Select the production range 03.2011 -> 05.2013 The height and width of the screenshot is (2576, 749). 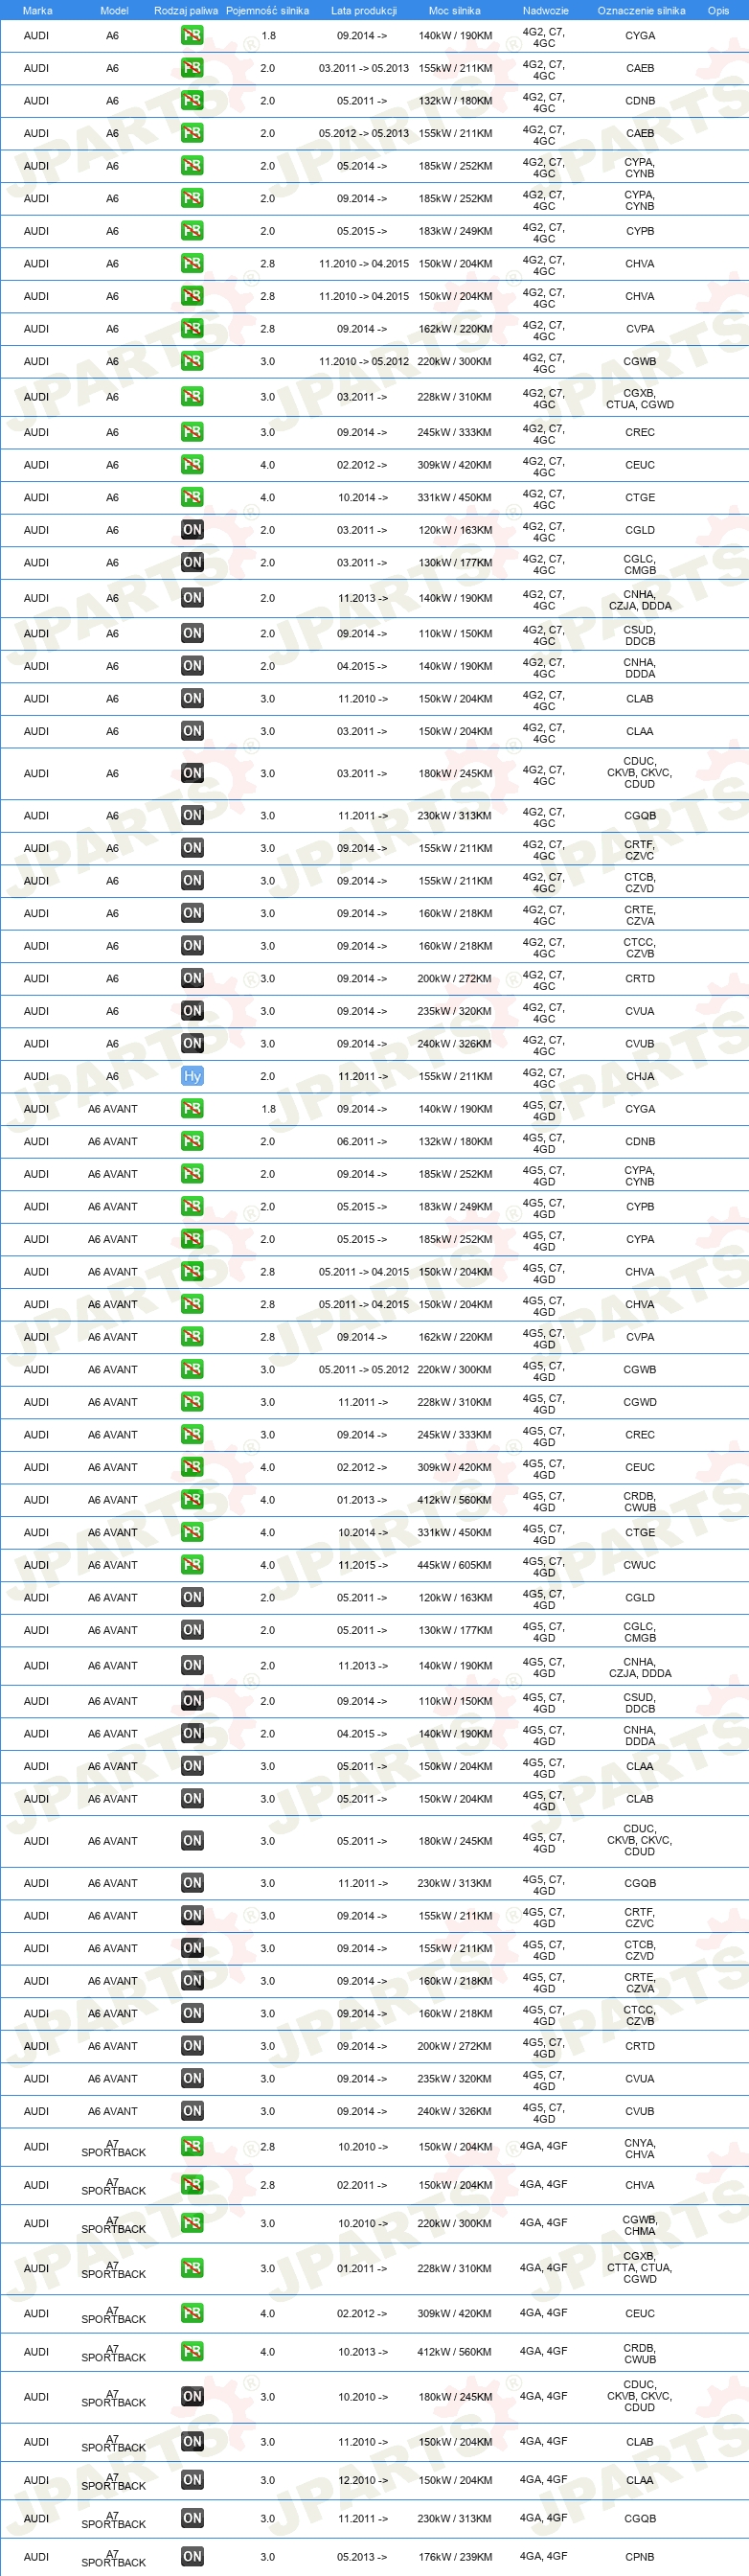[x=364, y=68]
